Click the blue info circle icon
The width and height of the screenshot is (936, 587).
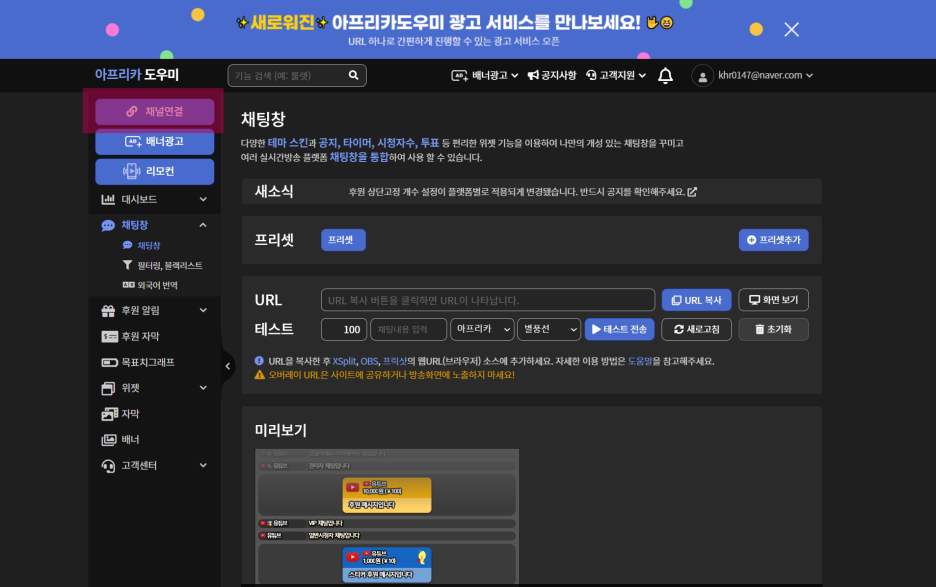(259, 361)
